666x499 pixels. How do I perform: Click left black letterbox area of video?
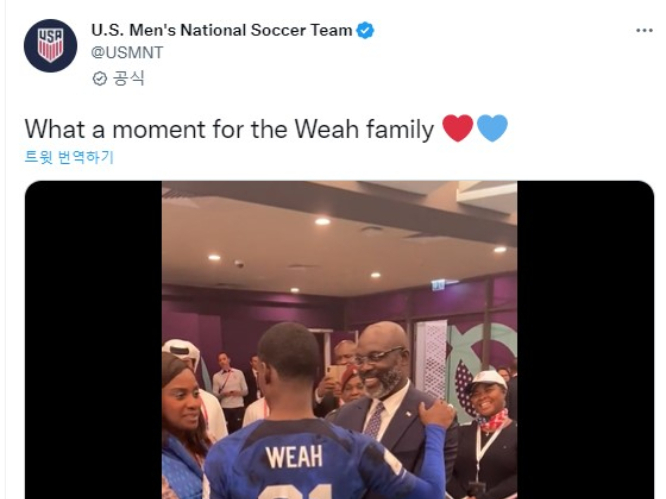pyautogui.click(x=93, y=340)
